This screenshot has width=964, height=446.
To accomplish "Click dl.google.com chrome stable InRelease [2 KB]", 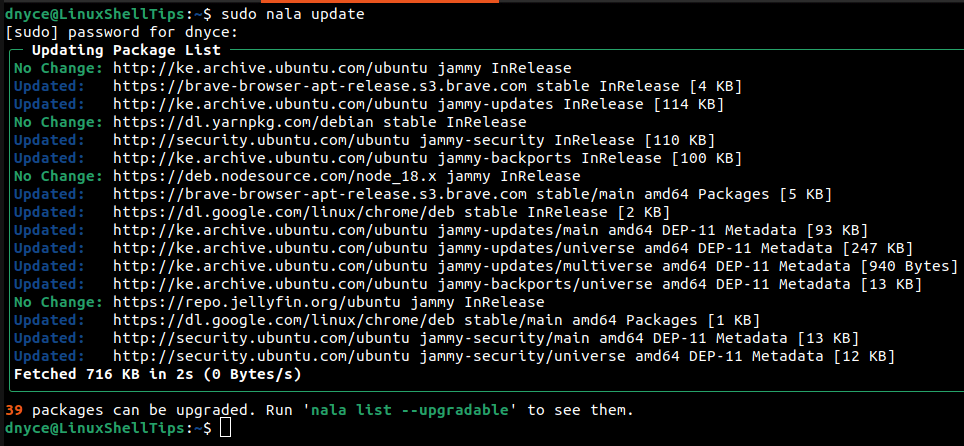I will [392, 213].
